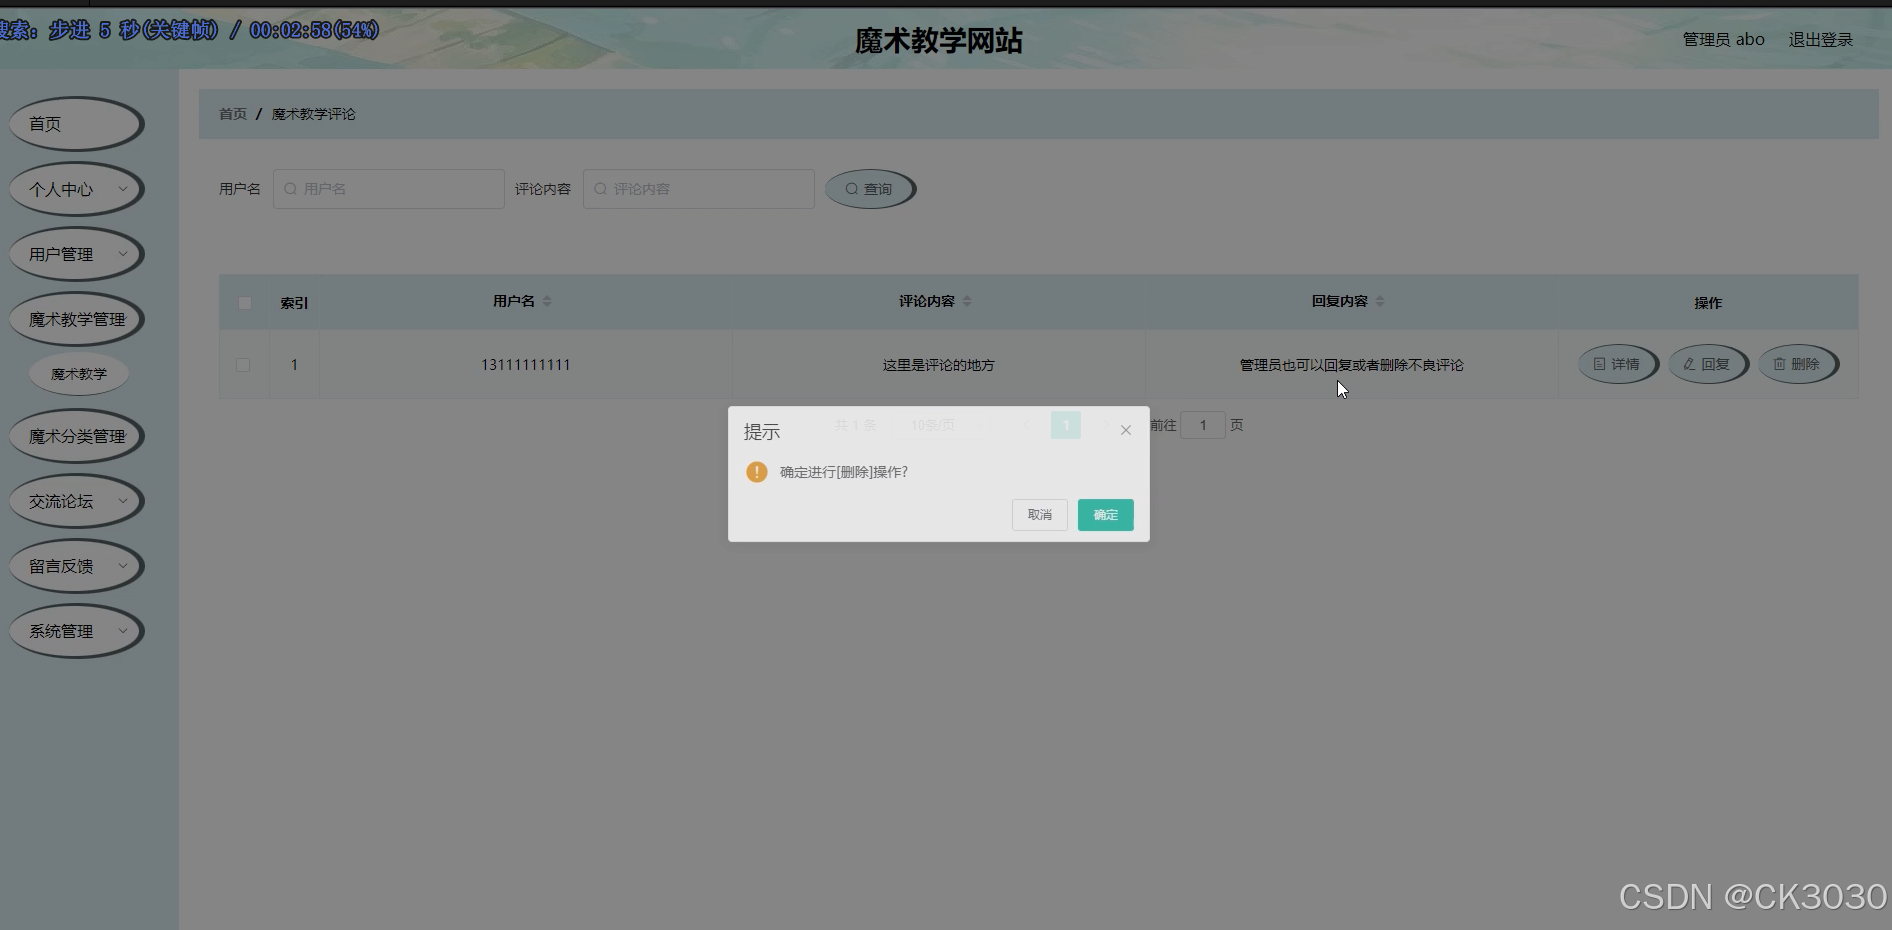Click 删除 for the comment row
This screenshot has width=1892, height=930.
pyautogui.click(x=1798, y=364)
